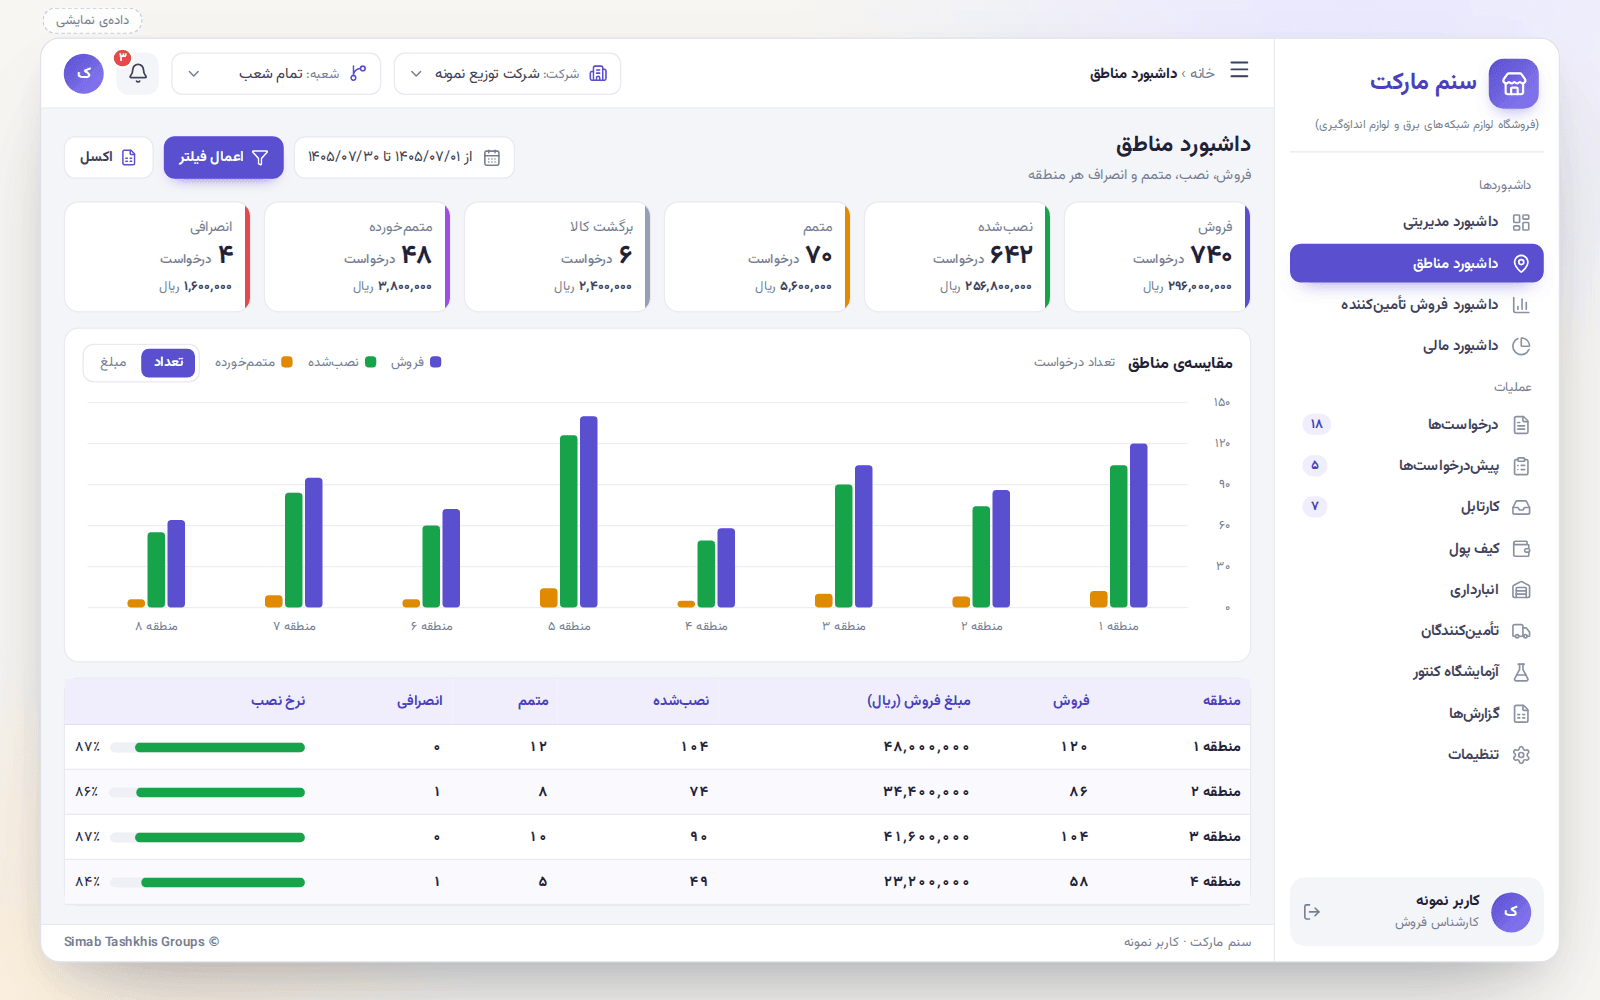Open داشبورد مناطق in sidebar
The height and width of the screenshot is (1000, 1600).
pos(1416,264)
